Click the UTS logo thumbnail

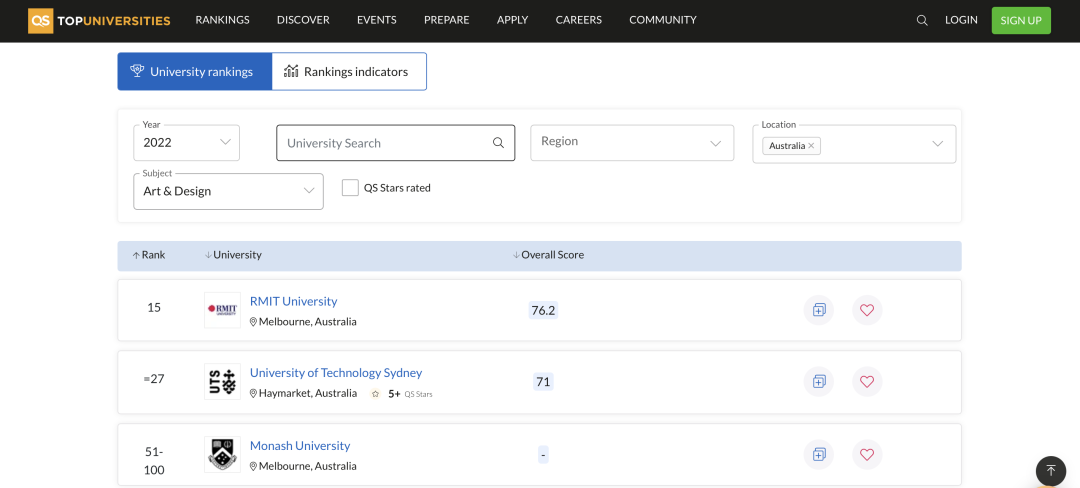222,381
